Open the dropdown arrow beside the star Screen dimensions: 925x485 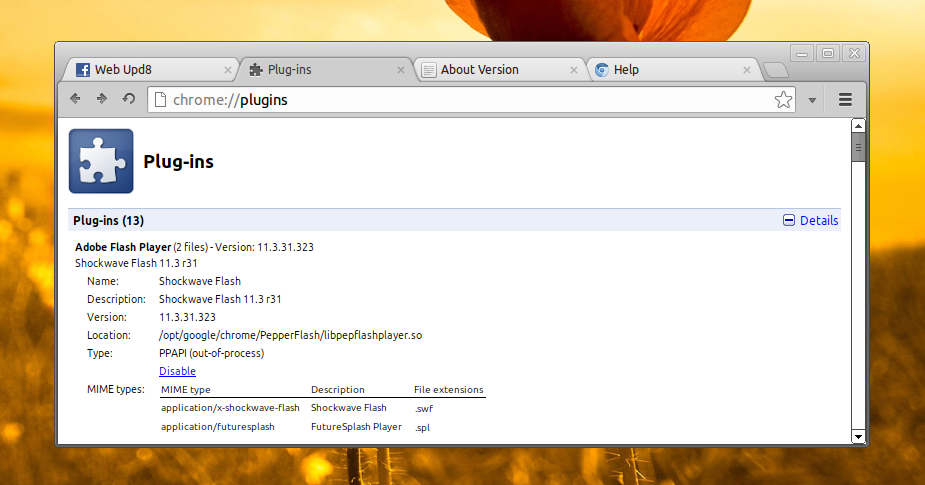812,100
